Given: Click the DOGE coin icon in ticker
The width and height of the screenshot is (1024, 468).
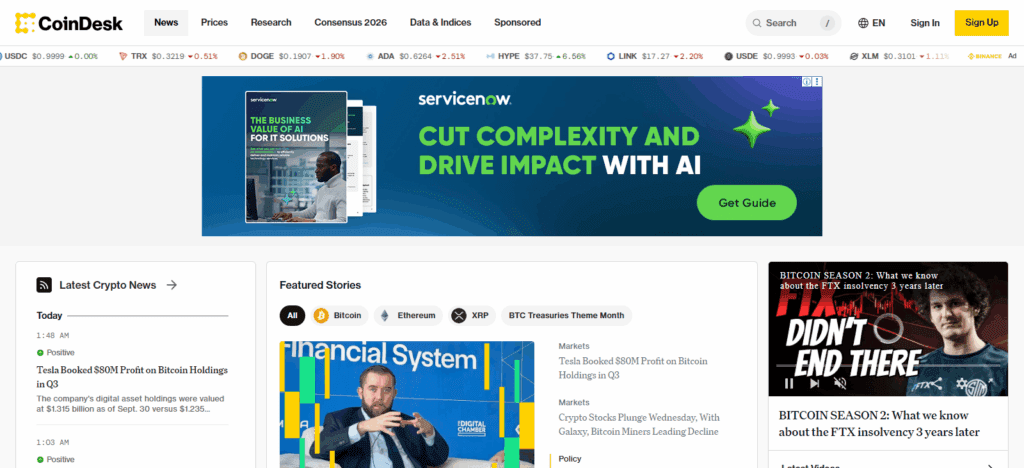Looking at the screenshot, I should 243,56.
